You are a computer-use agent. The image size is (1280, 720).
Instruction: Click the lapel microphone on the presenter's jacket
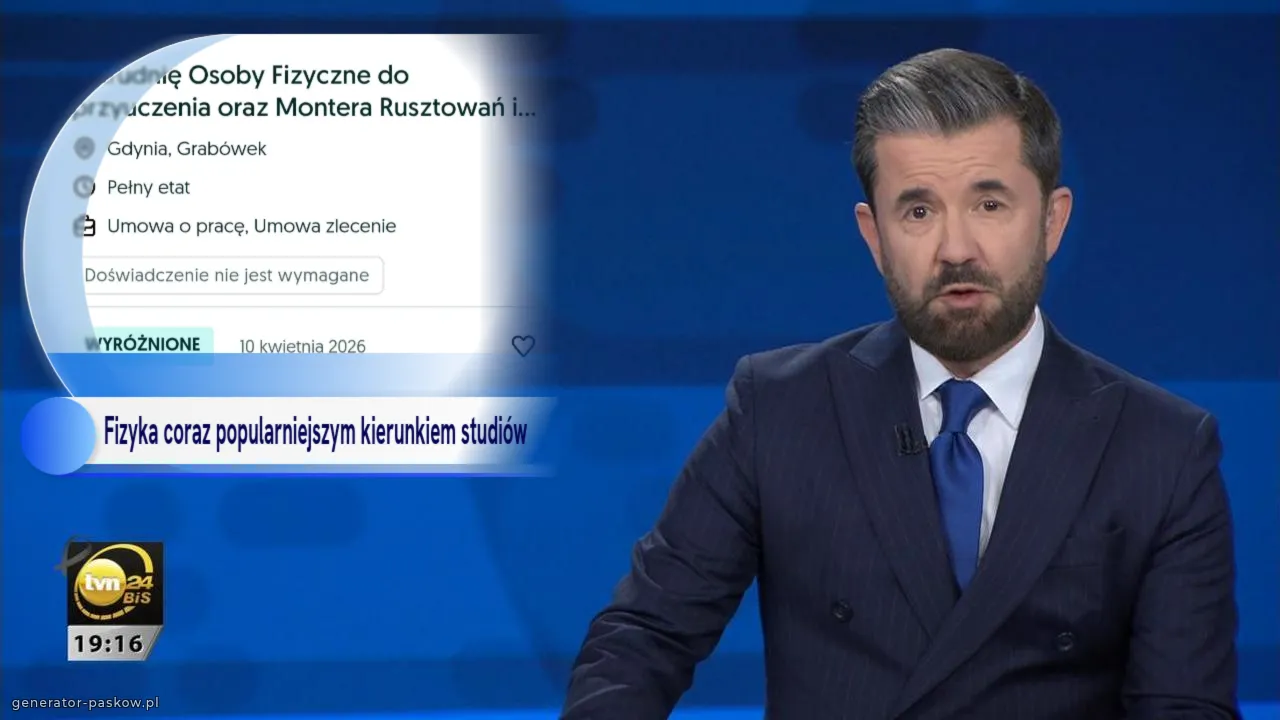[x=907, y=439]
